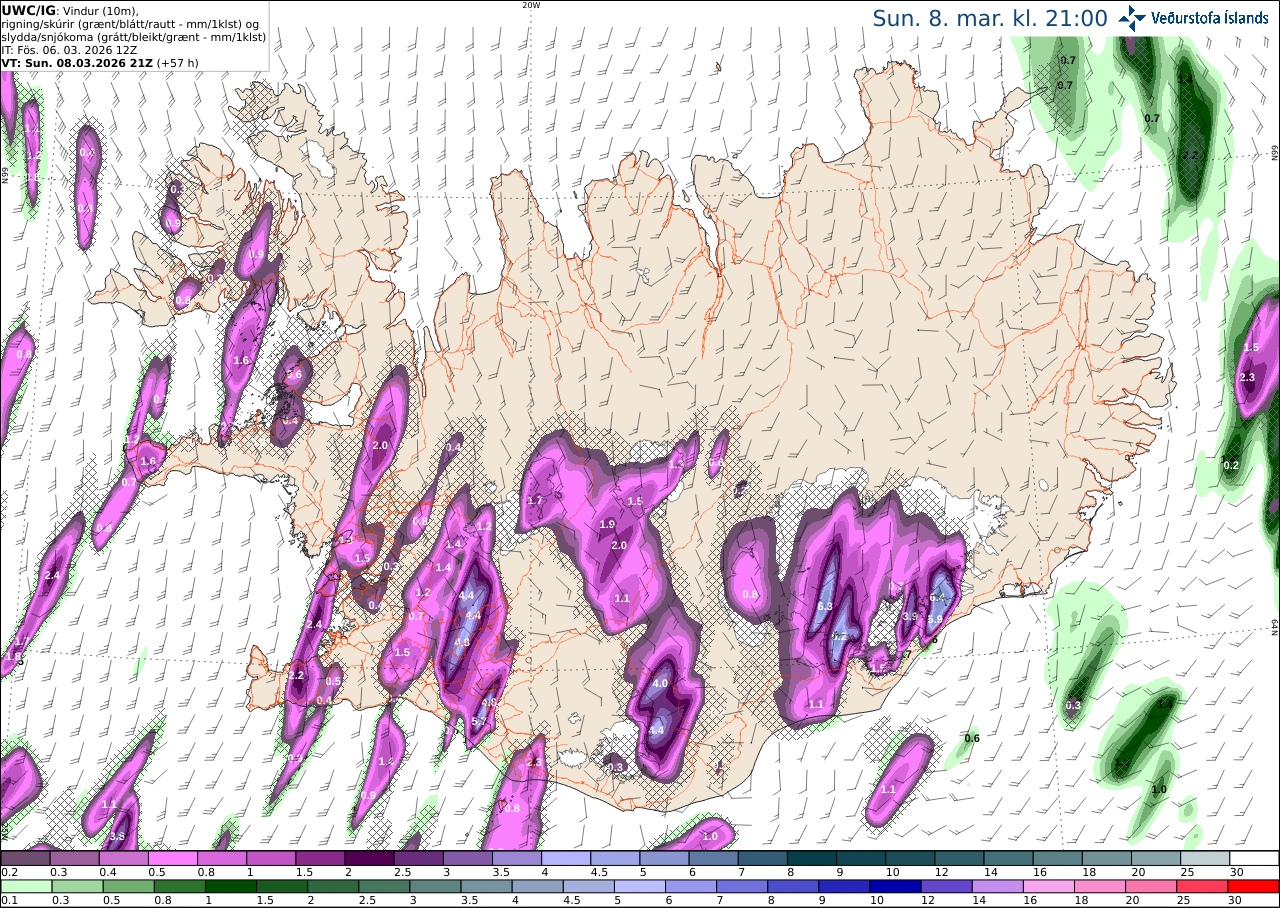
Task: Click the "4.0" snowfall value on the map
Action: click(660, 684)
